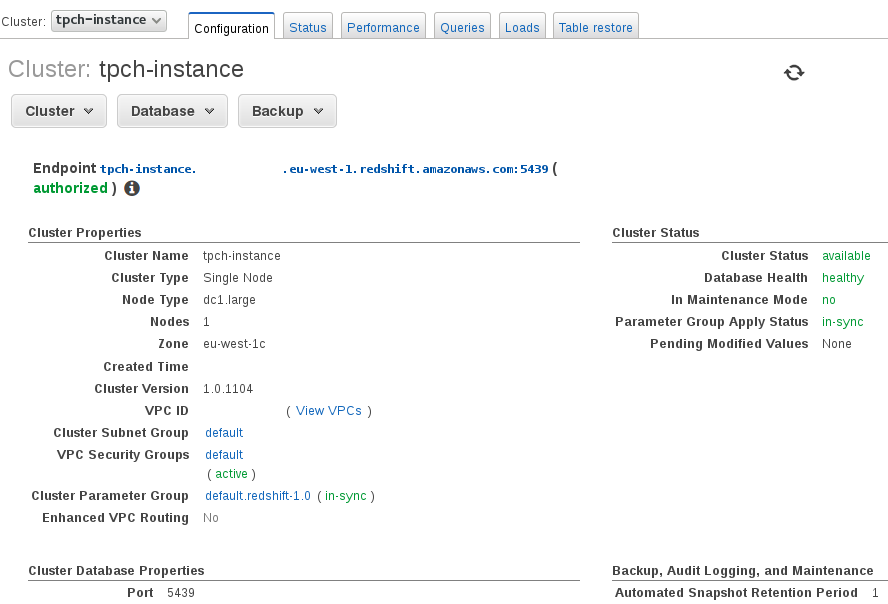The height and width of the screenshot is (604, 888).
Task: Click the healthy Database Health value
Action: click(x=842, y=278)
